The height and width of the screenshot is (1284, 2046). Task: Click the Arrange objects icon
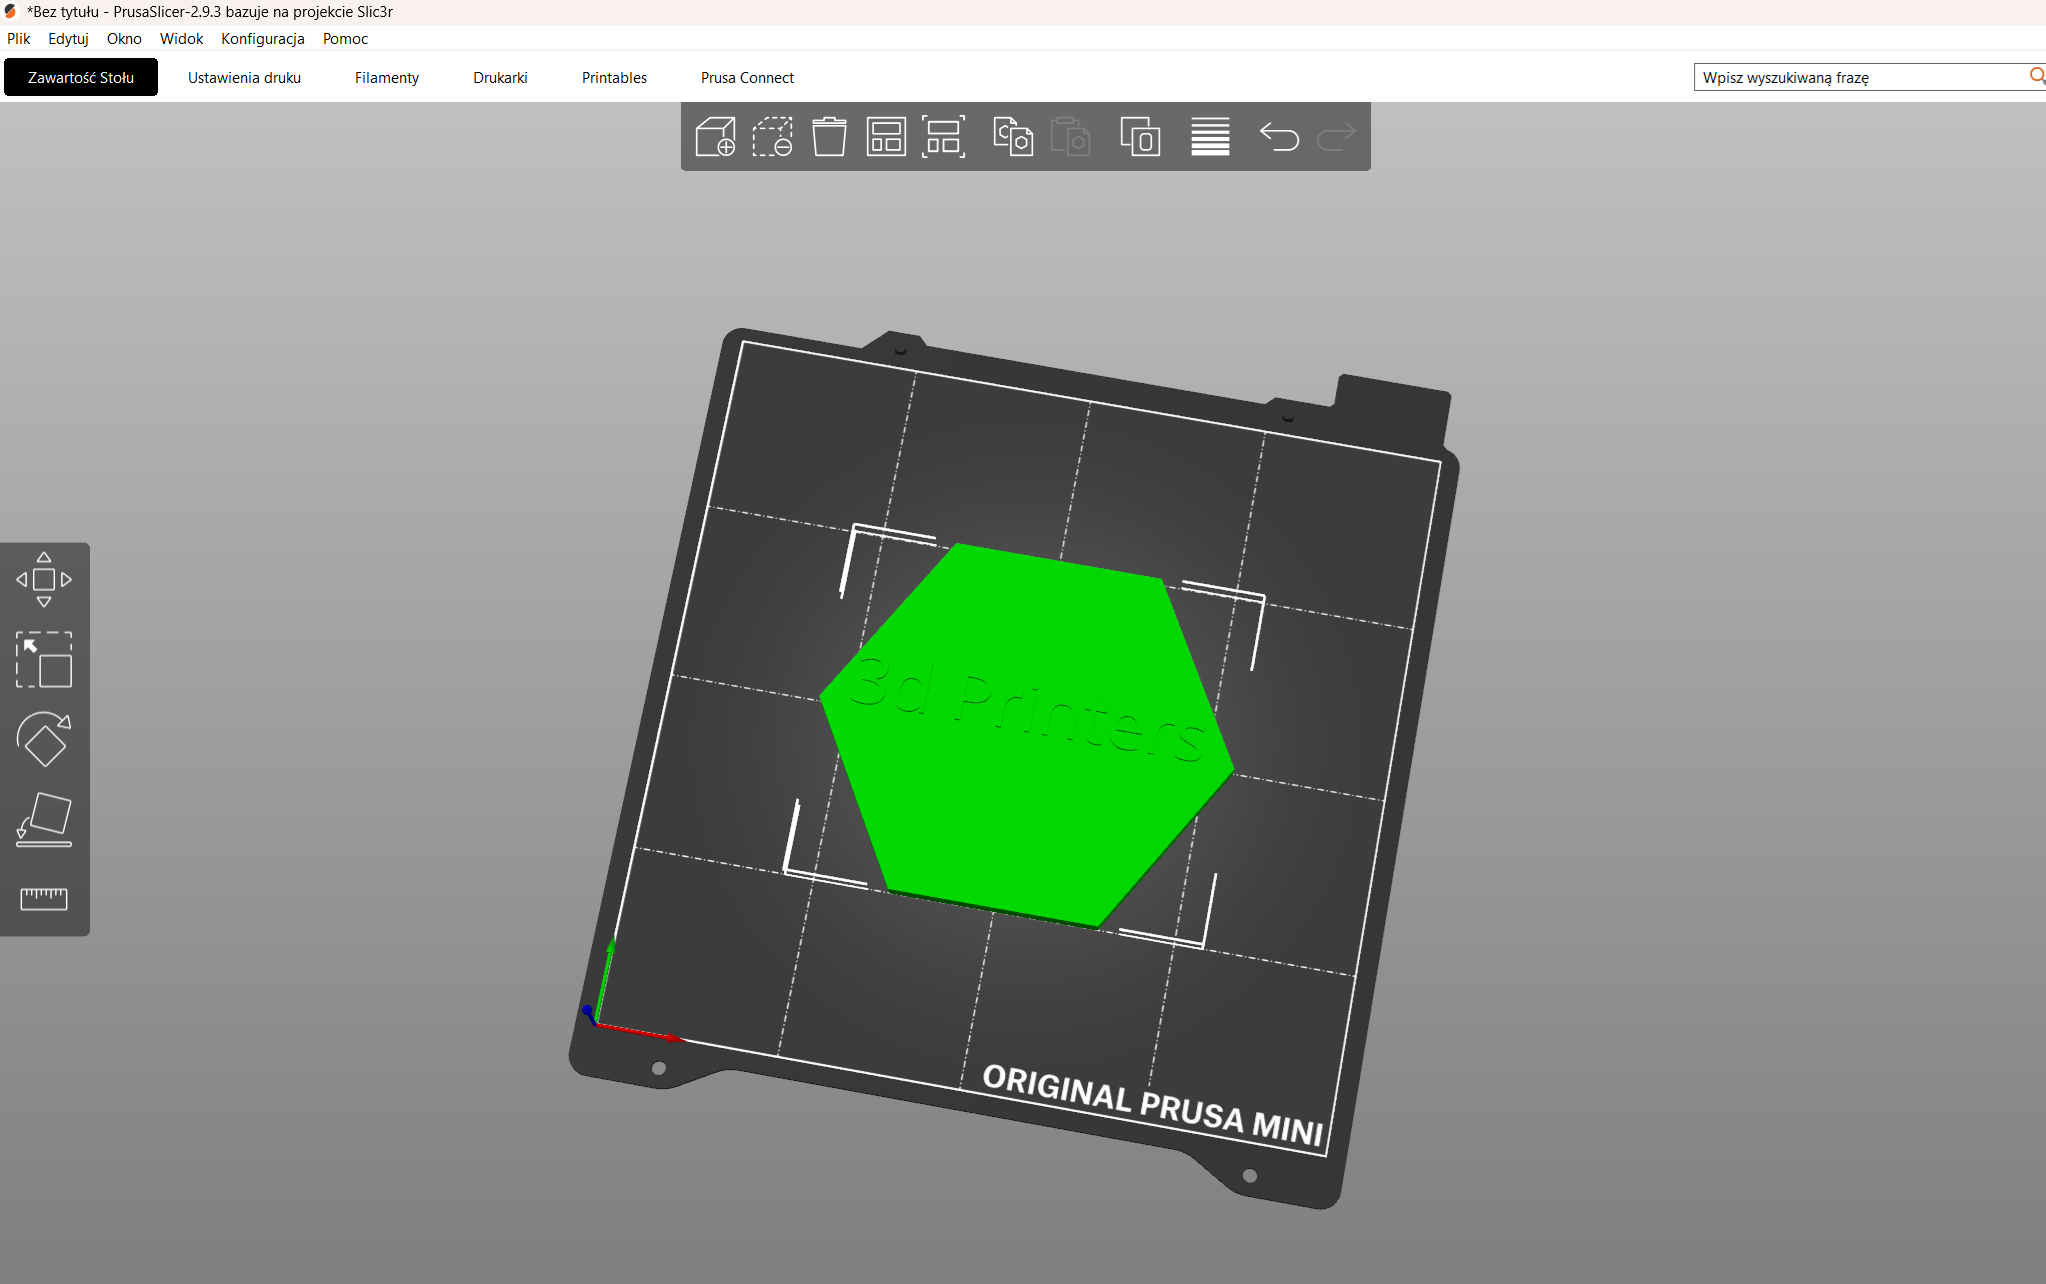pos(886,136)
